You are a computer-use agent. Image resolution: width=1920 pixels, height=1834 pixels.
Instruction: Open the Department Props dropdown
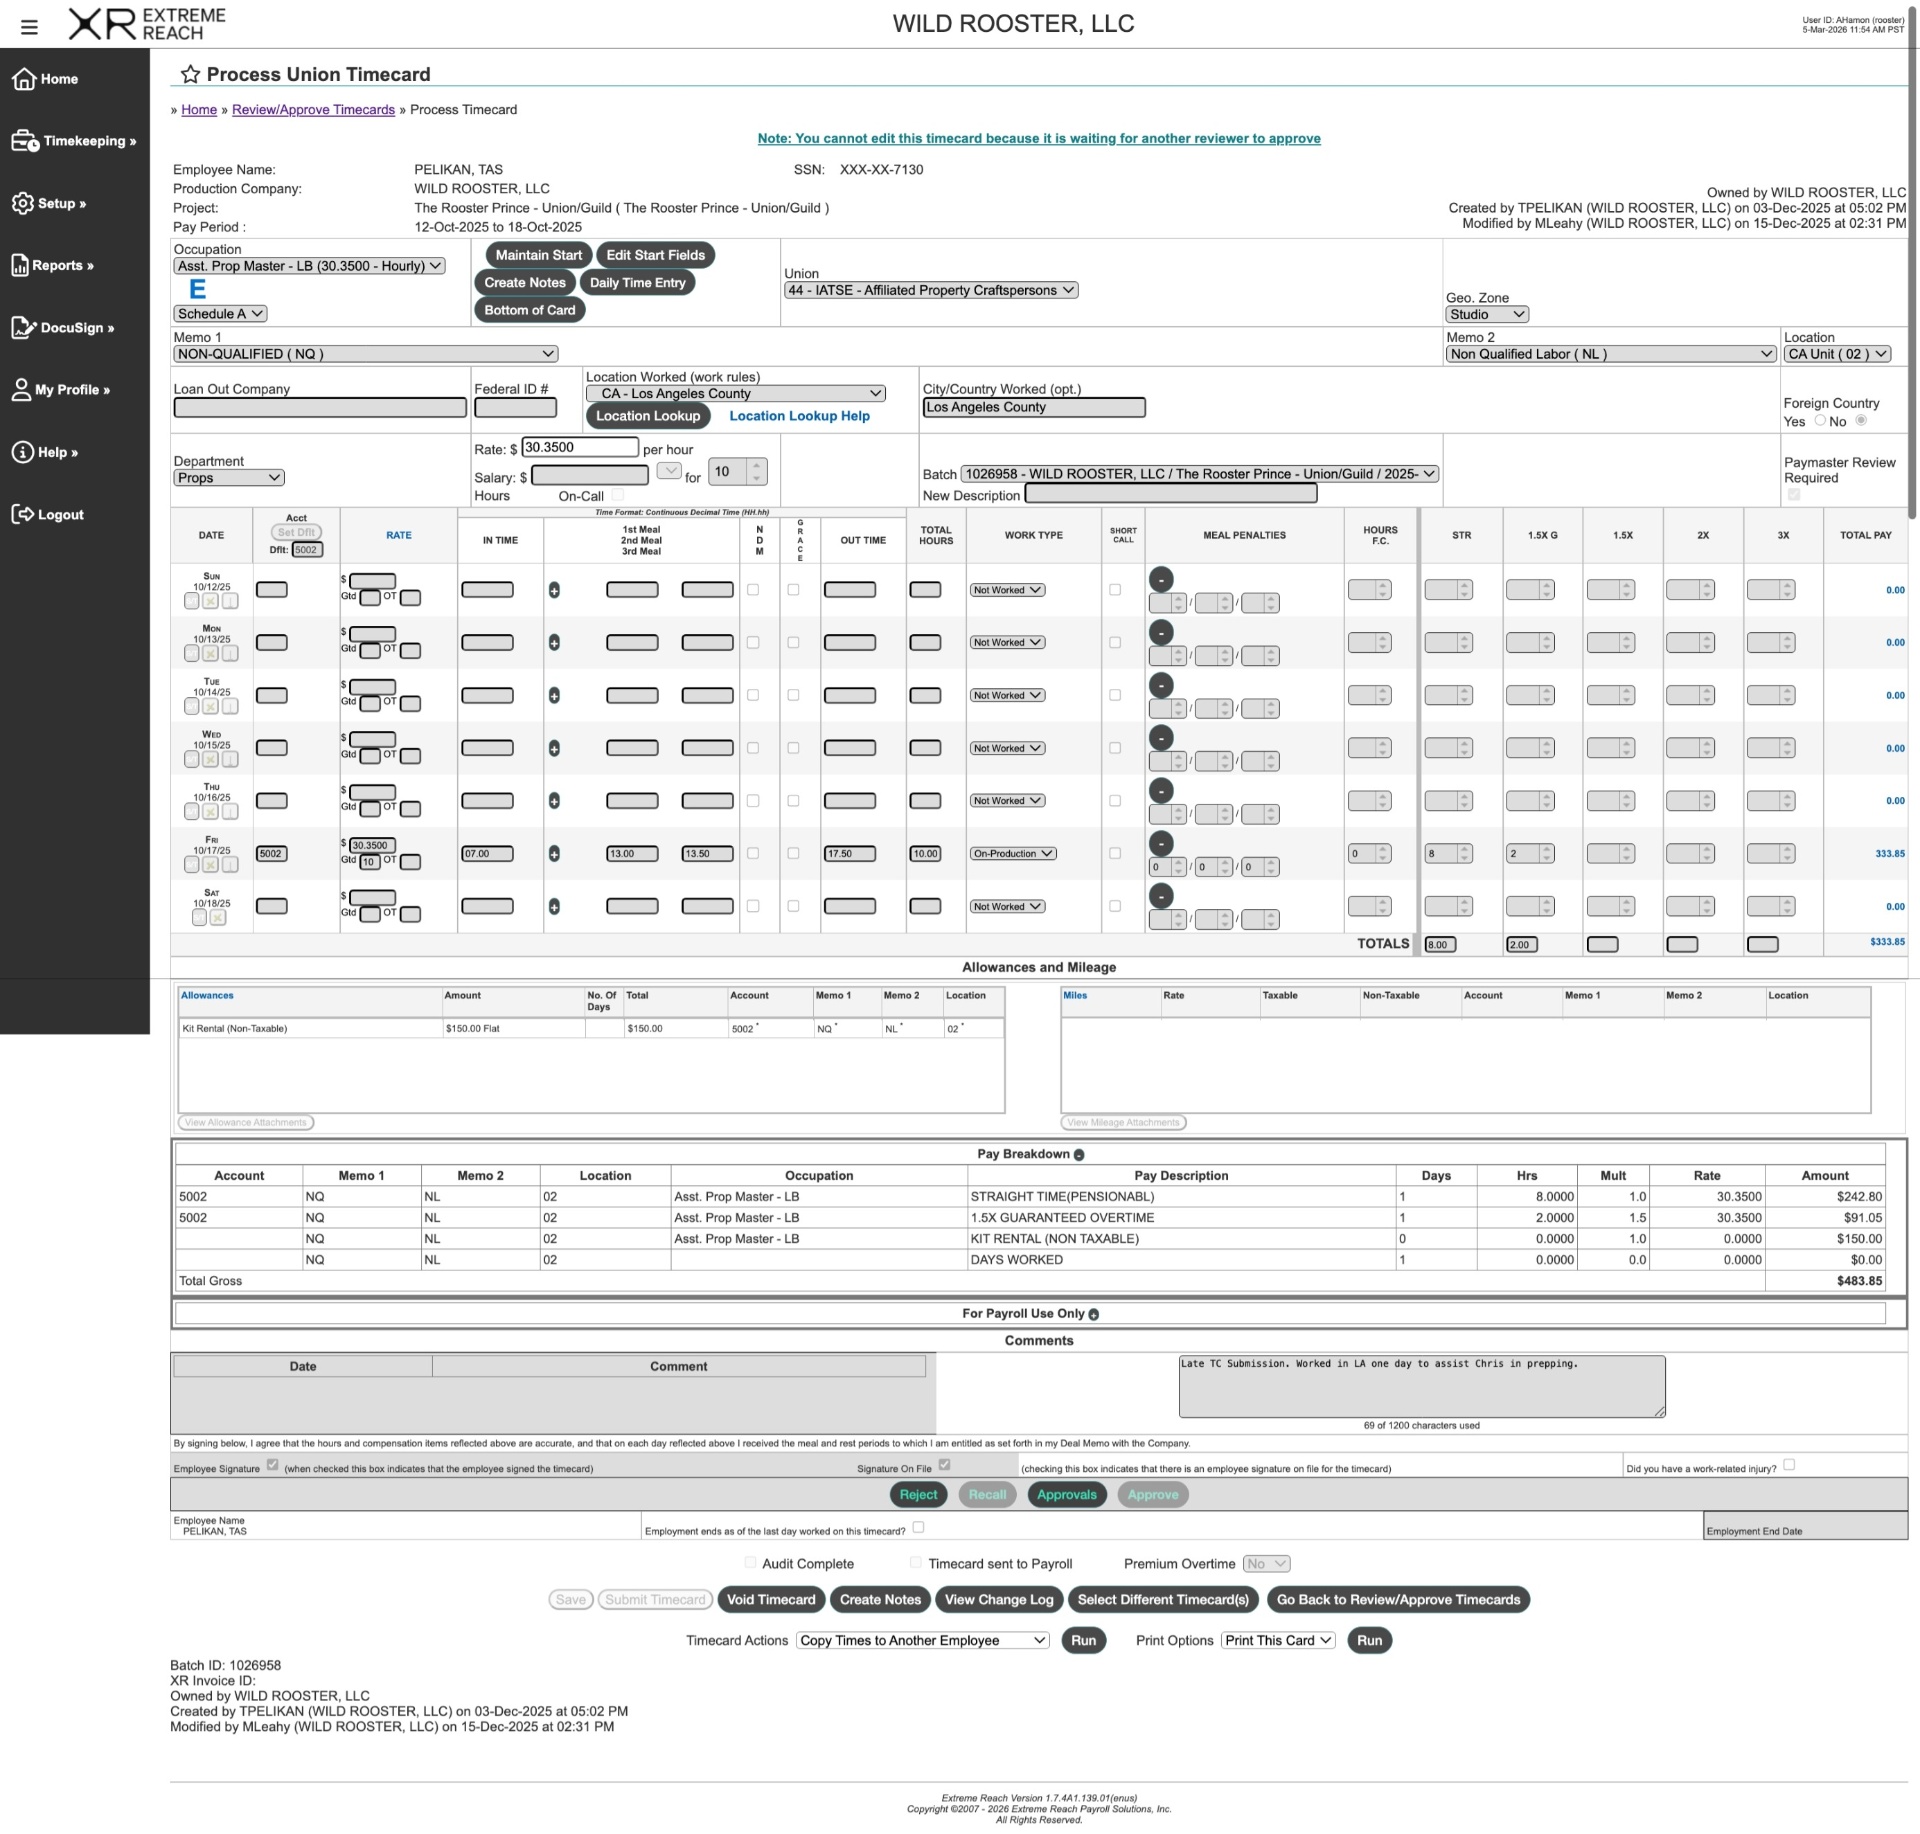pyautogui.click(x=229, y=478)
